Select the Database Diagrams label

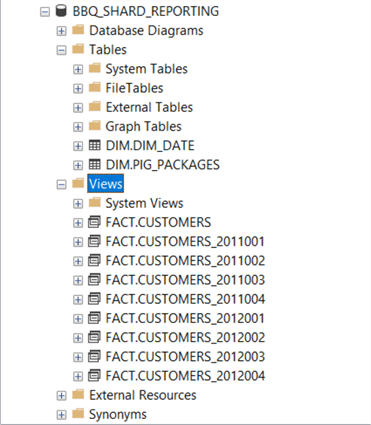[146, 31]
